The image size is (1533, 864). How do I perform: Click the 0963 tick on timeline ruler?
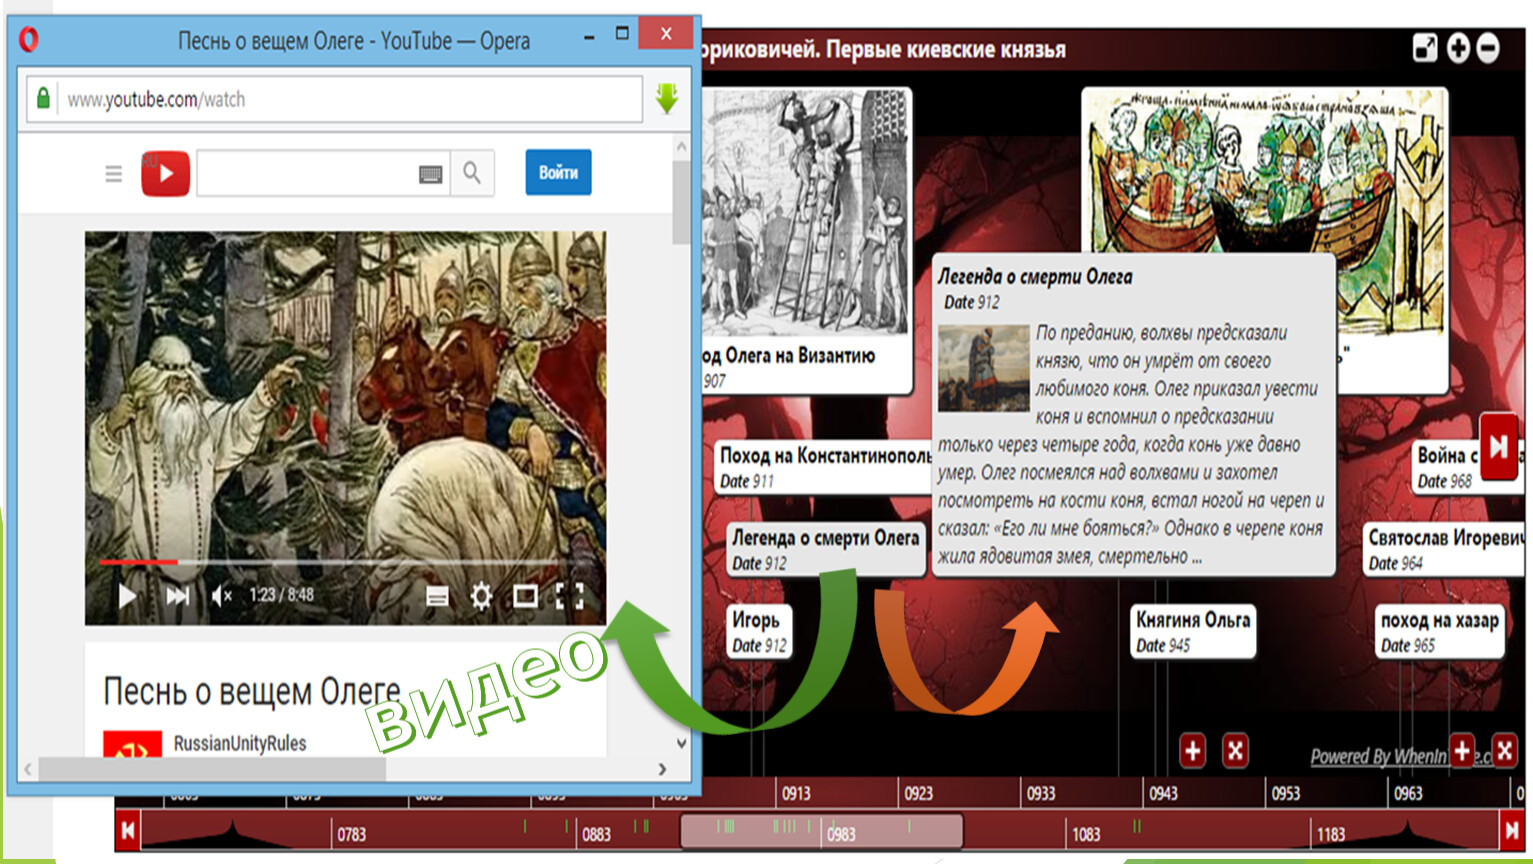tap(1408, 793)
